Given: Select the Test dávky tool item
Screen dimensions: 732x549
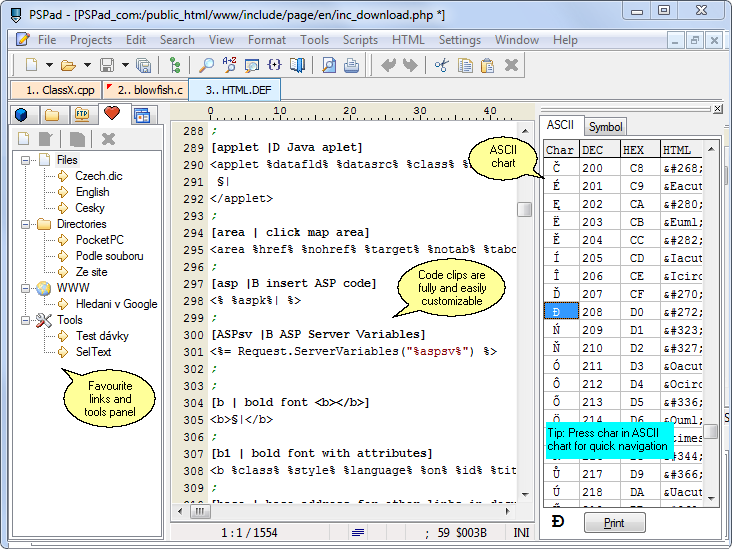Looking at the screenshot, I should (102, 336).
